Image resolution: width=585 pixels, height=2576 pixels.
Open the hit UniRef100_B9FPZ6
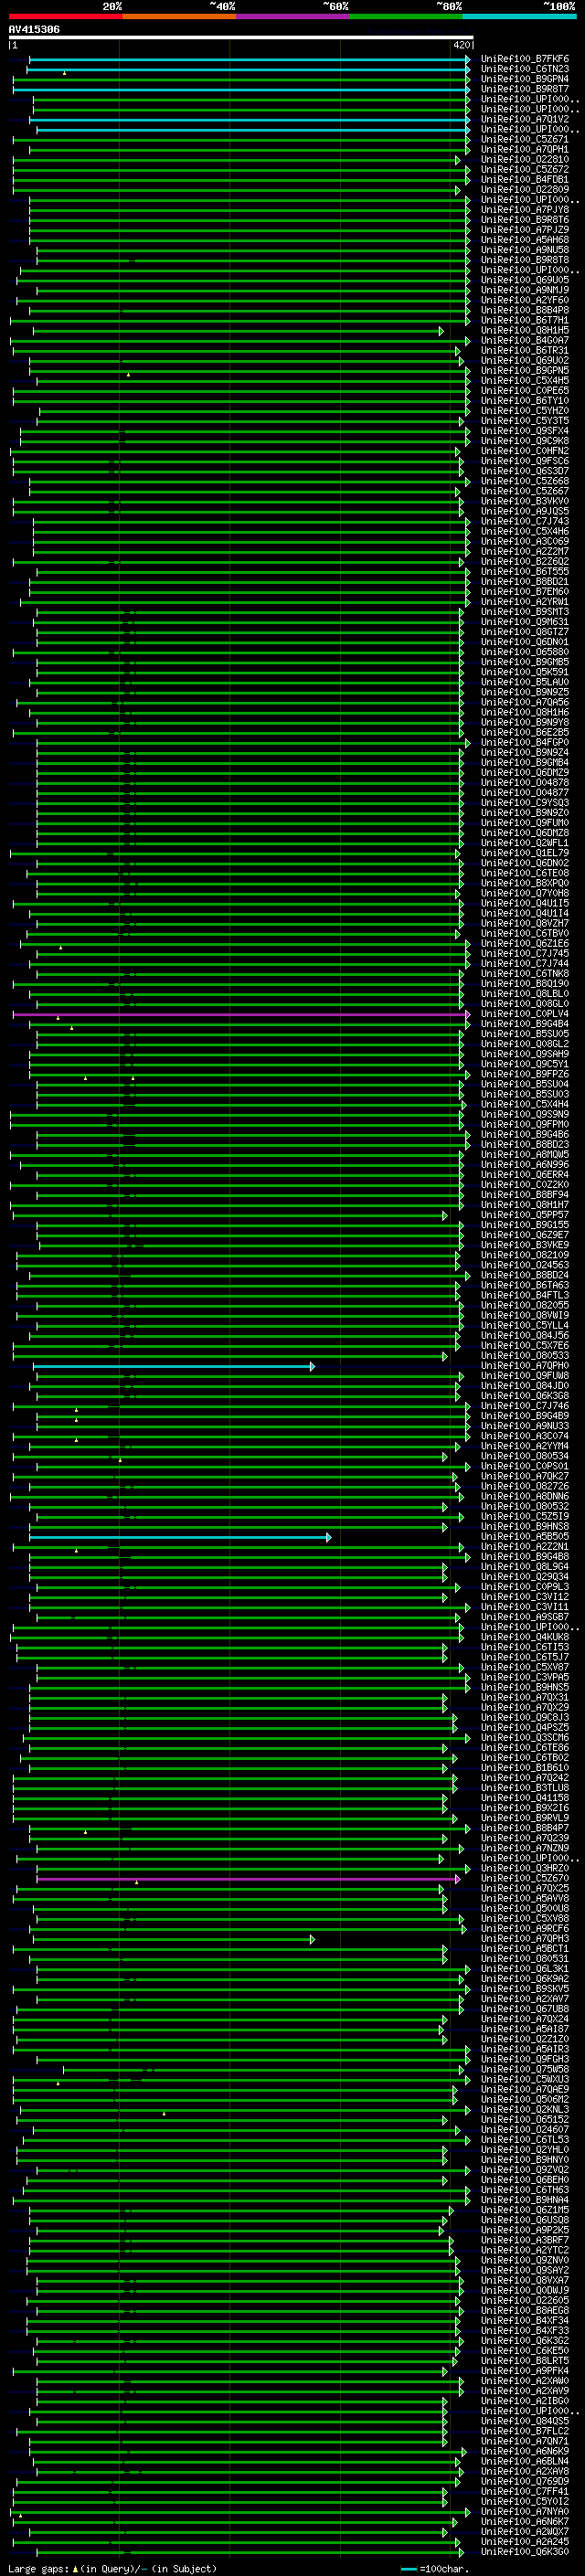pos(524,1074)
